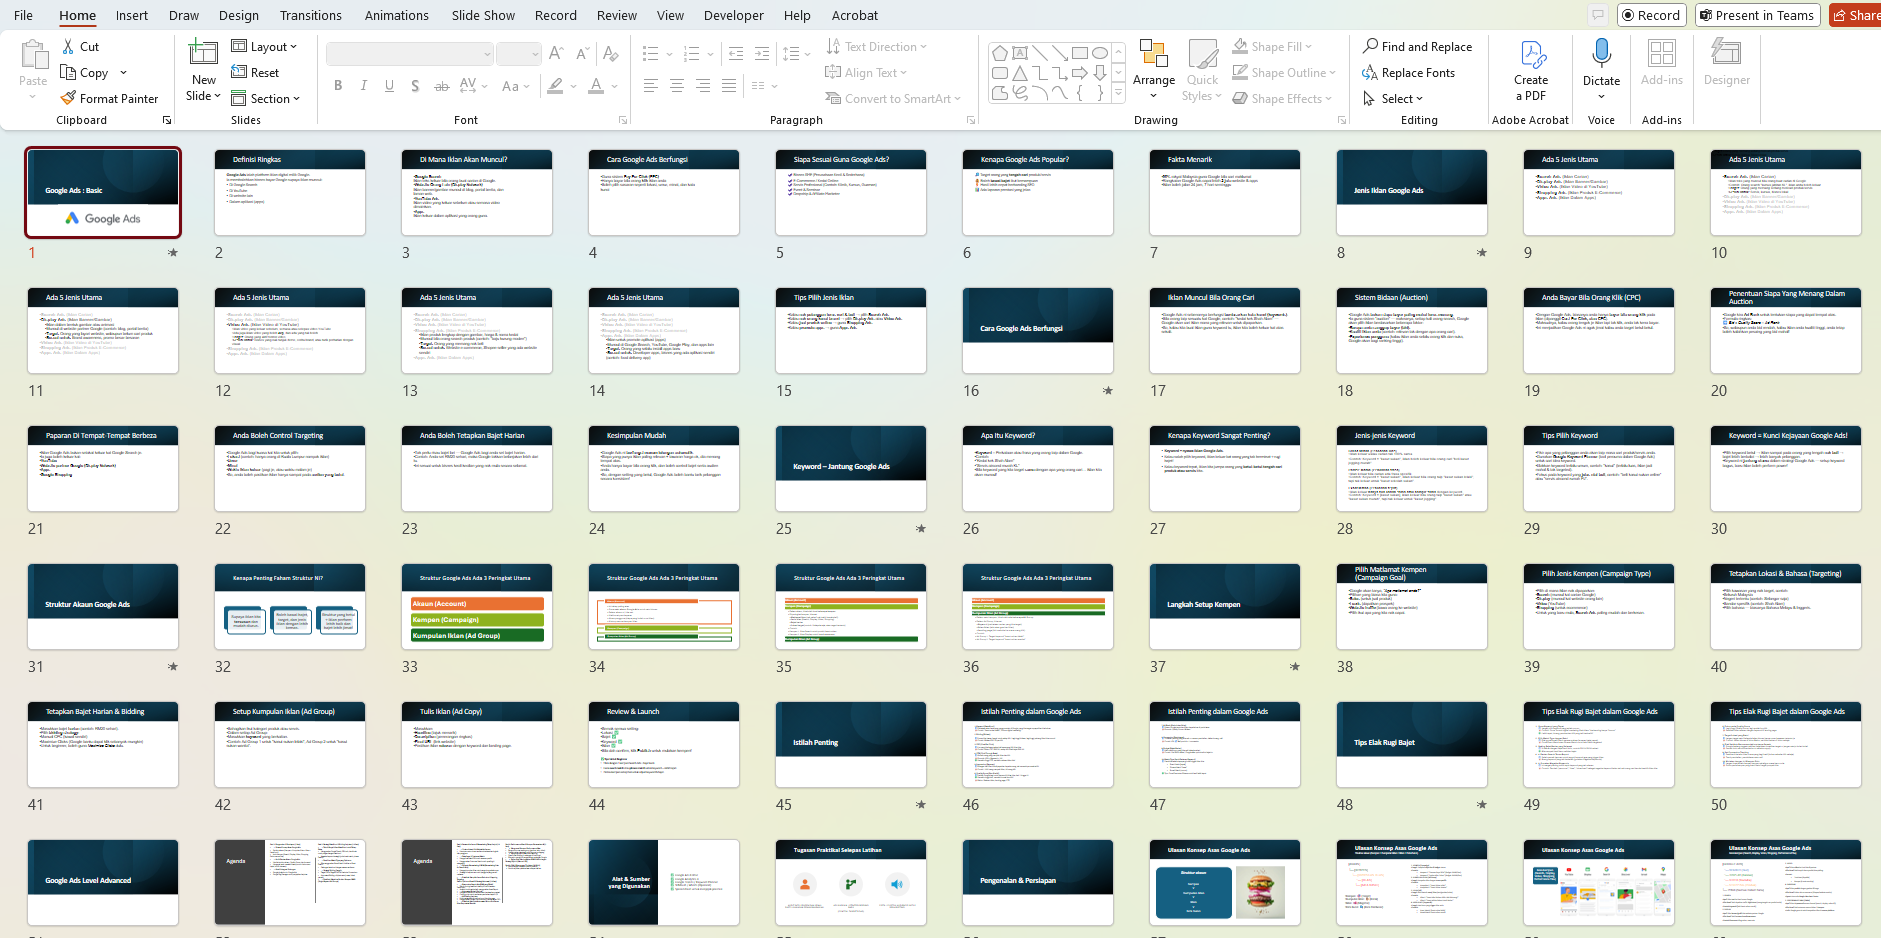Toggle Bold formatting
Screen dimensions: 1881x938
coord(338,86)
